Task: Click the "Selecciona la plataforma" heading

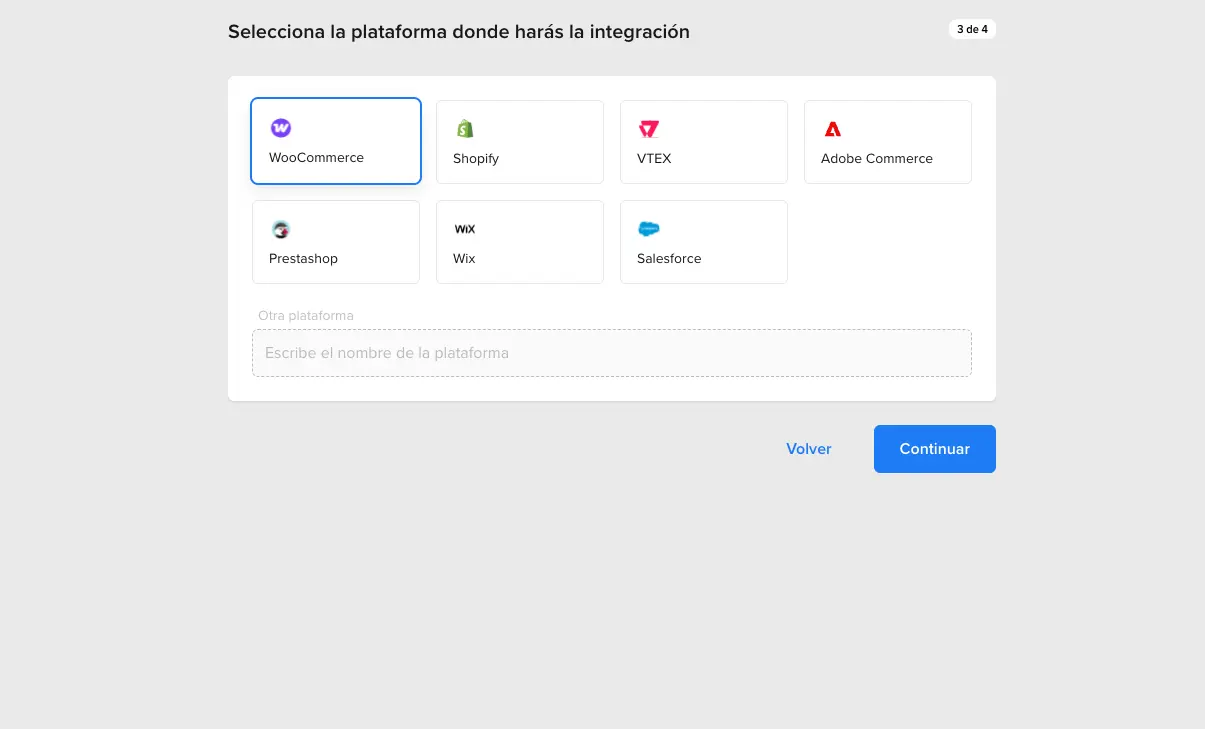Action: pyautogui.click(x=459, y=32)
